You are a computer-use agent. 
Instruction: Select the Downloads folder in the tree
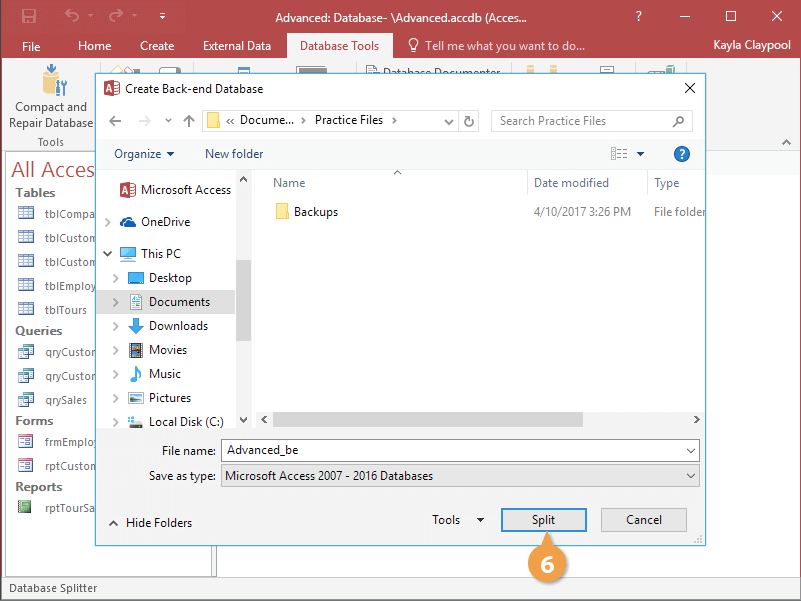pyautogui.click(x=169, y=326)
